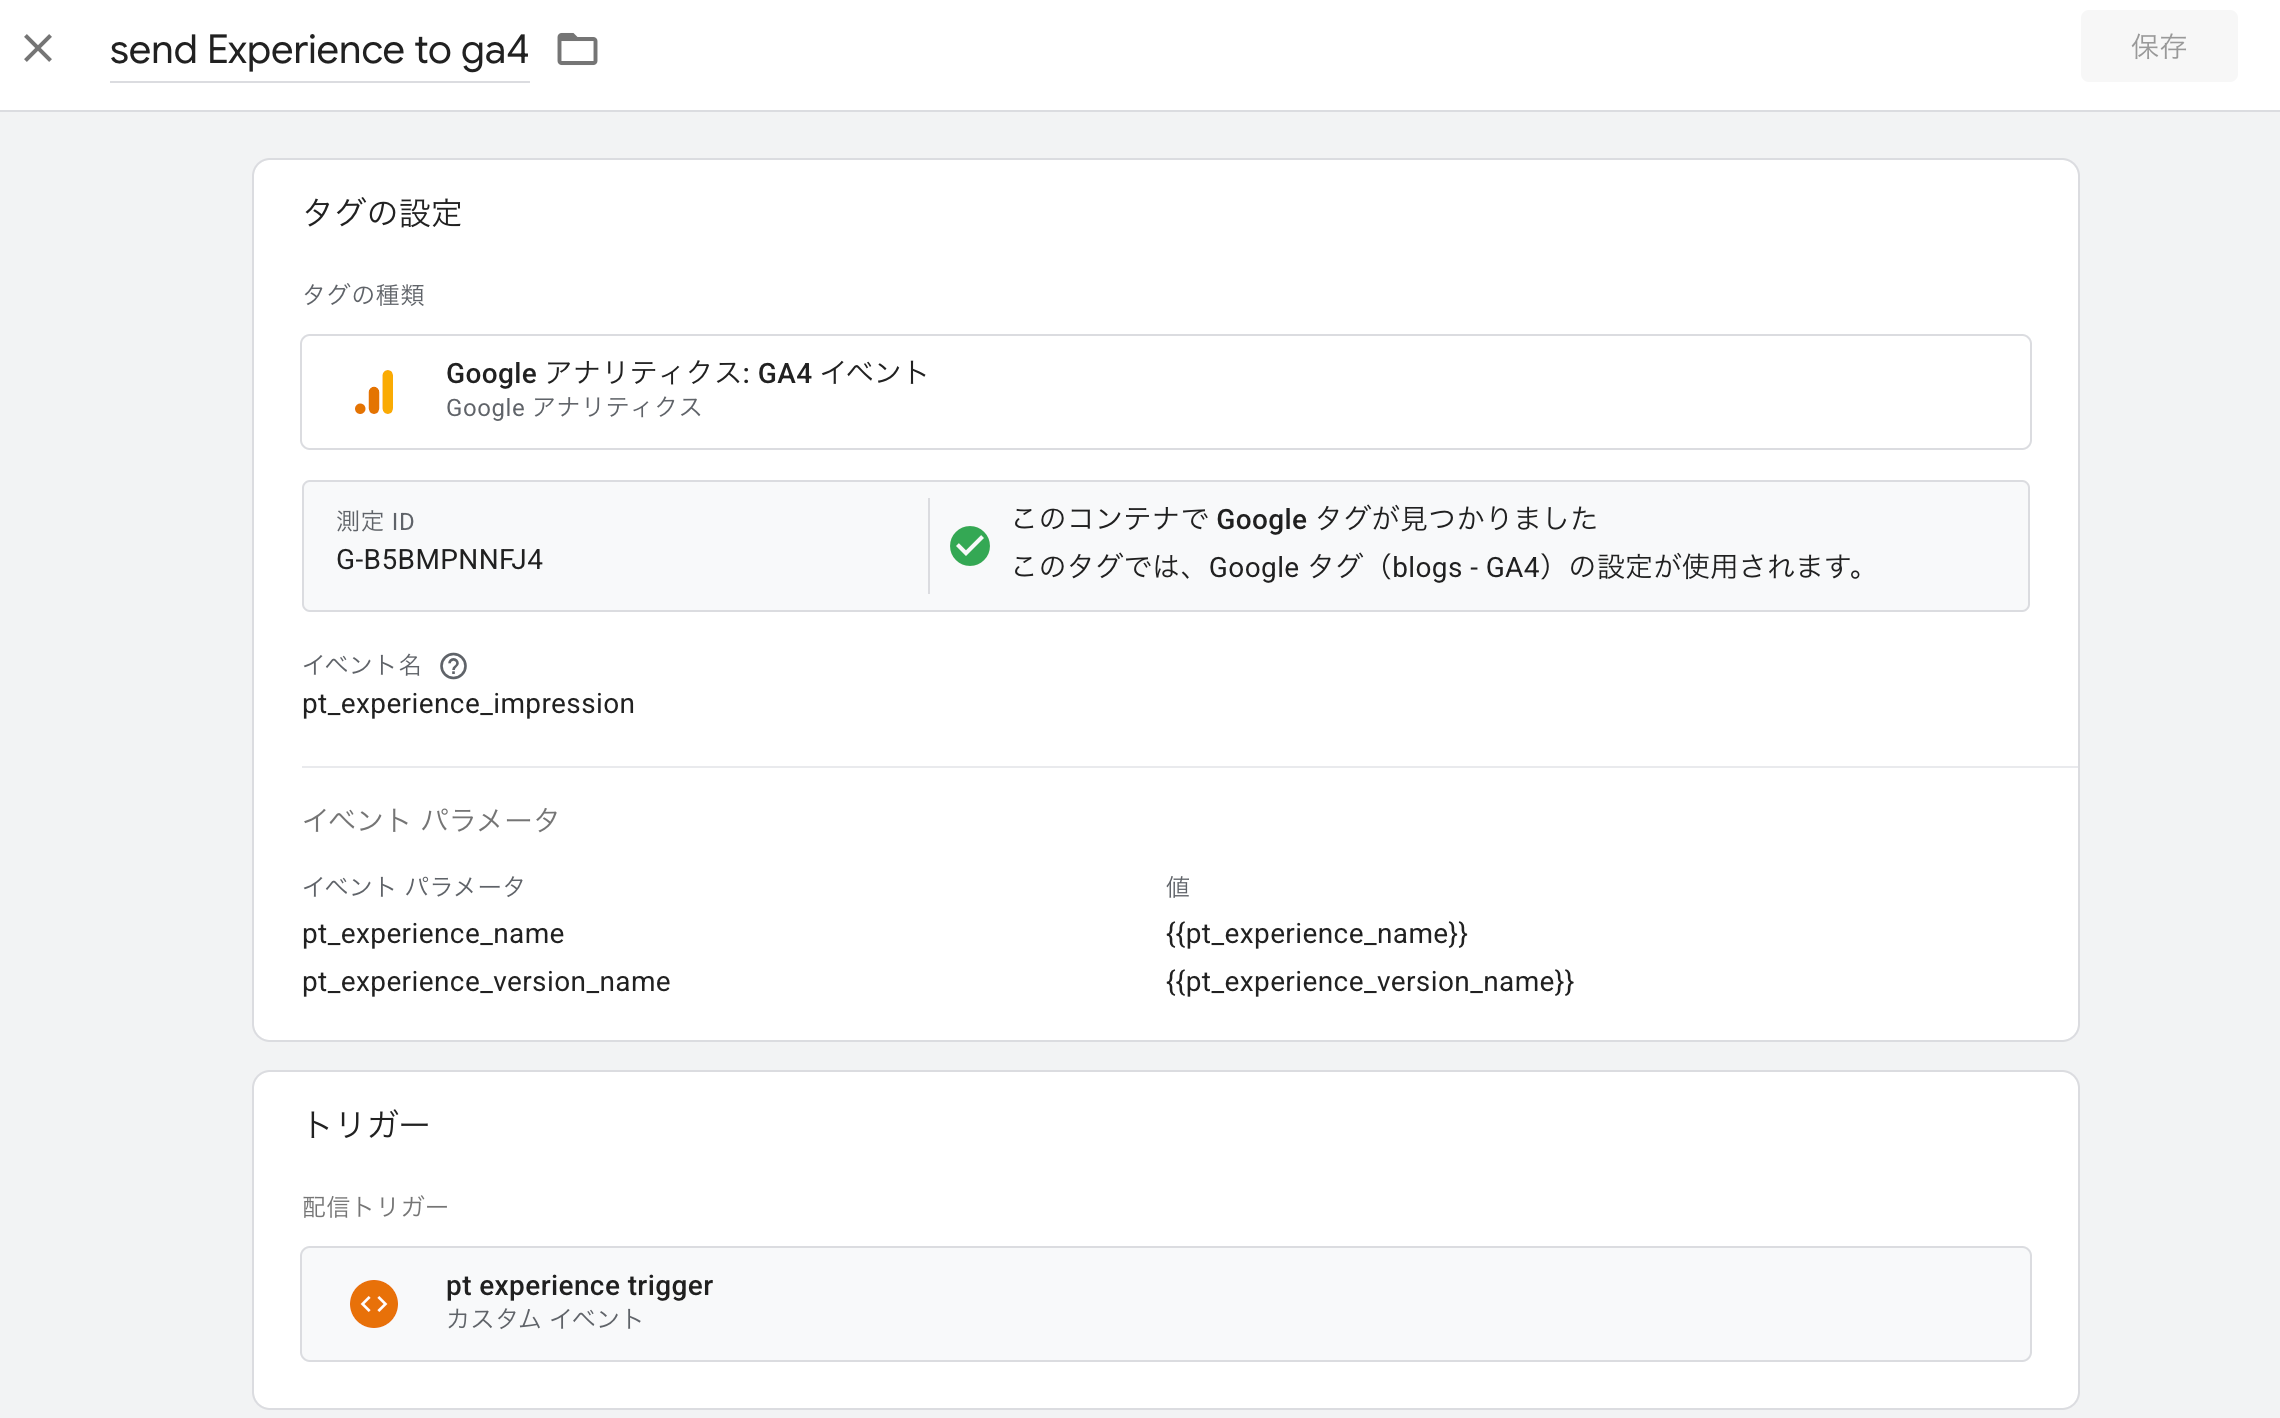
Task: Open the Google アナリティクス: GA4 イベント tag type
Action: coord(1166,392)
